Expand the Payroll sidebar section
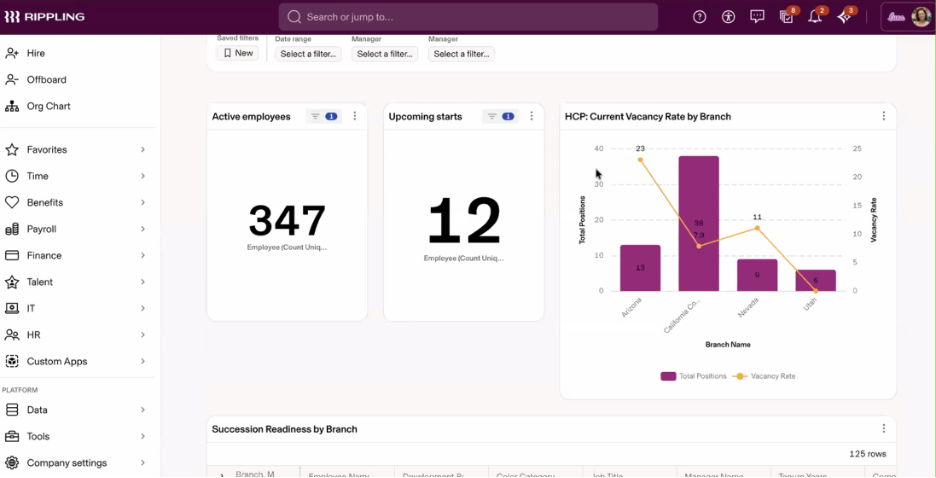This screenshot has height=478, width=936. [x=78, y=229]
